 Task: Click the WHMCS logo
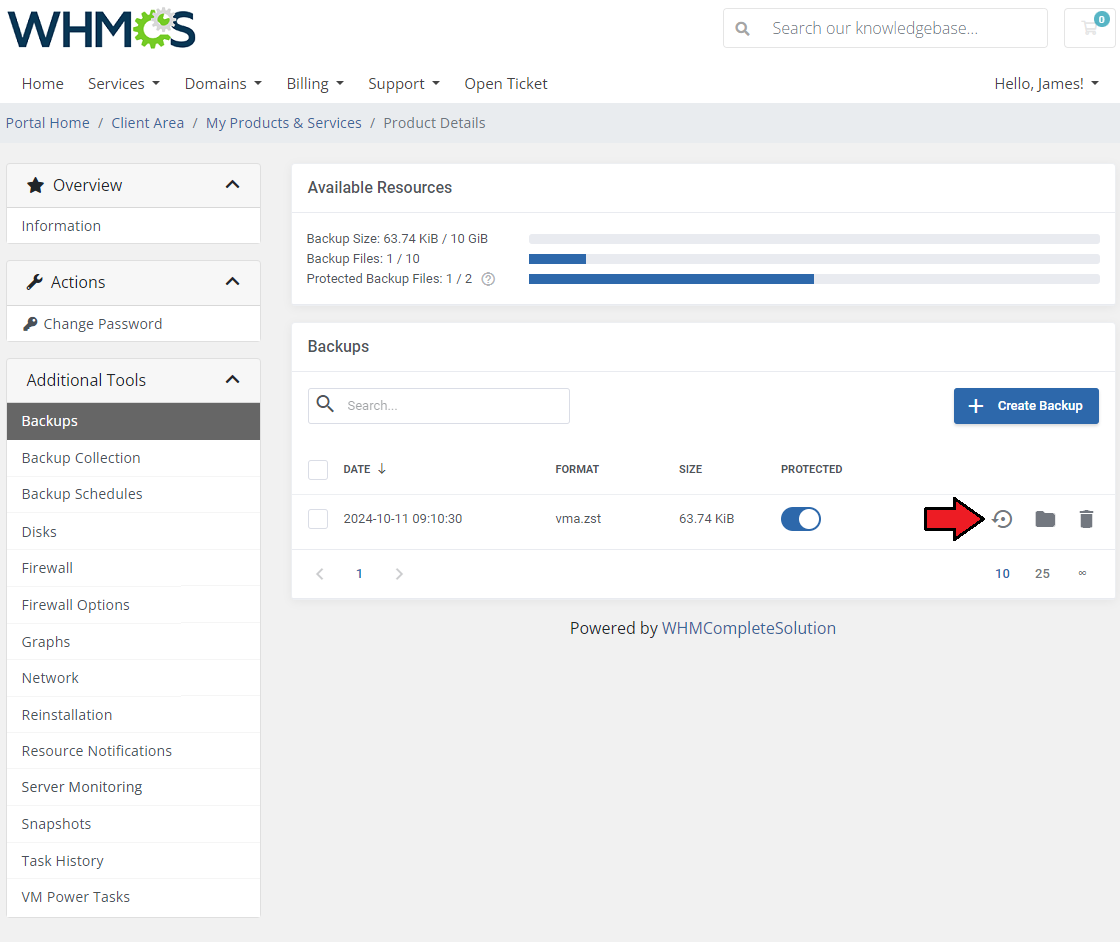point(101,29)
